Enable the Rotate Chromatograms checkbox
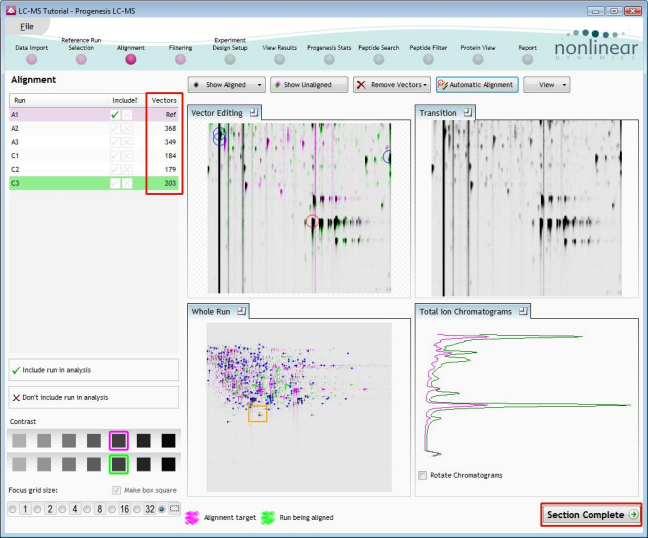 [x=422, y=475]
